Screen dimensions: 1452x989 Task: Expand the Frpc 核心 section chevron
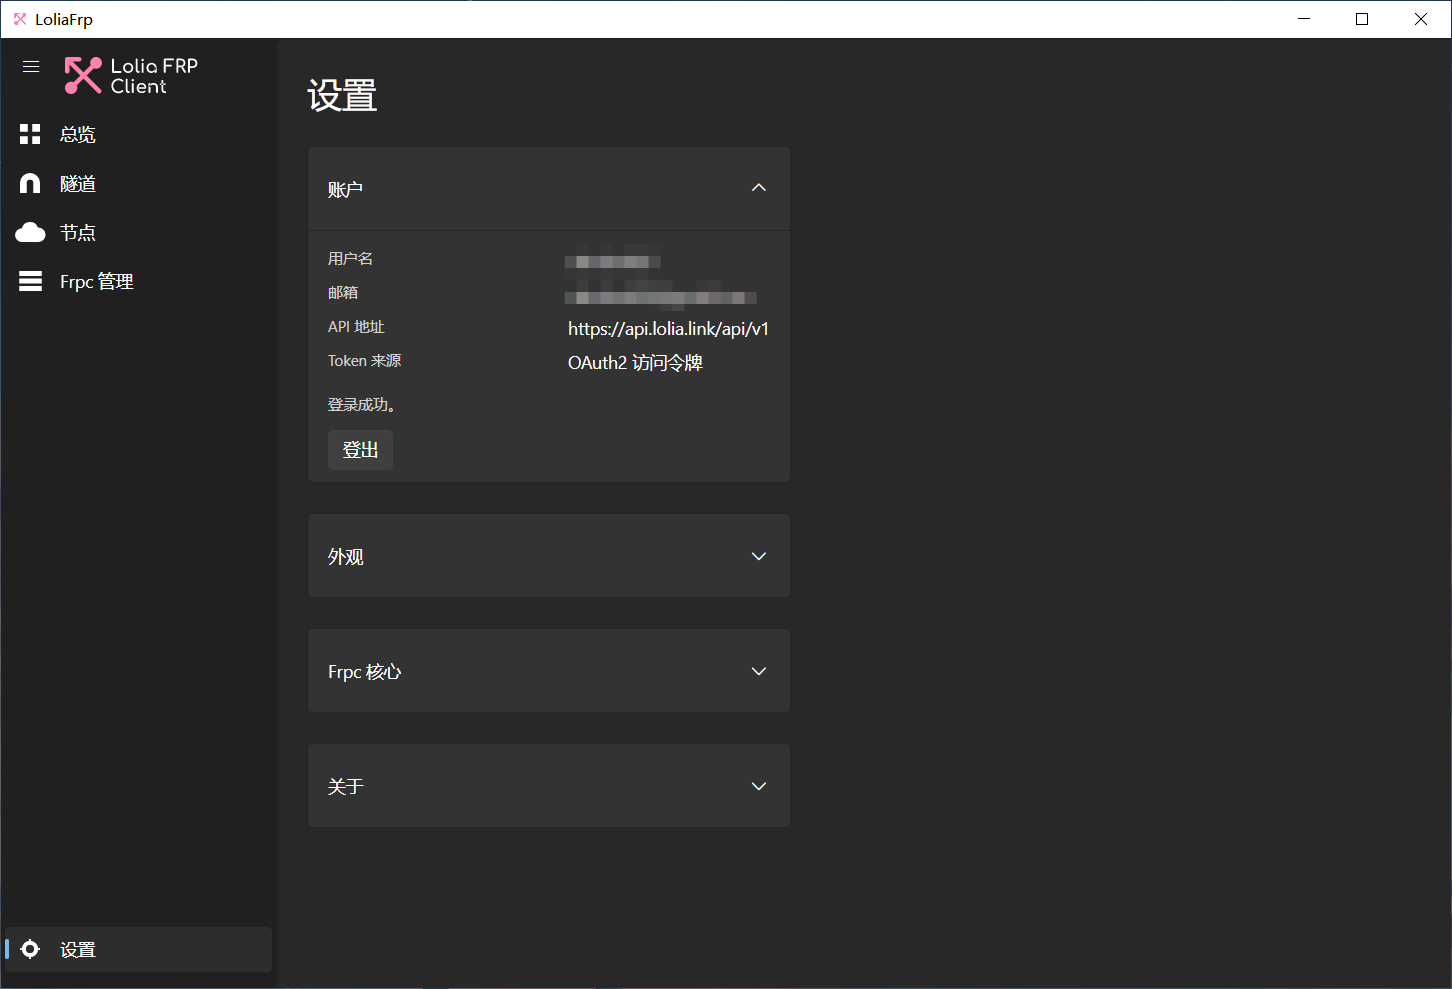pyautogui.click(x=759, y=671)
